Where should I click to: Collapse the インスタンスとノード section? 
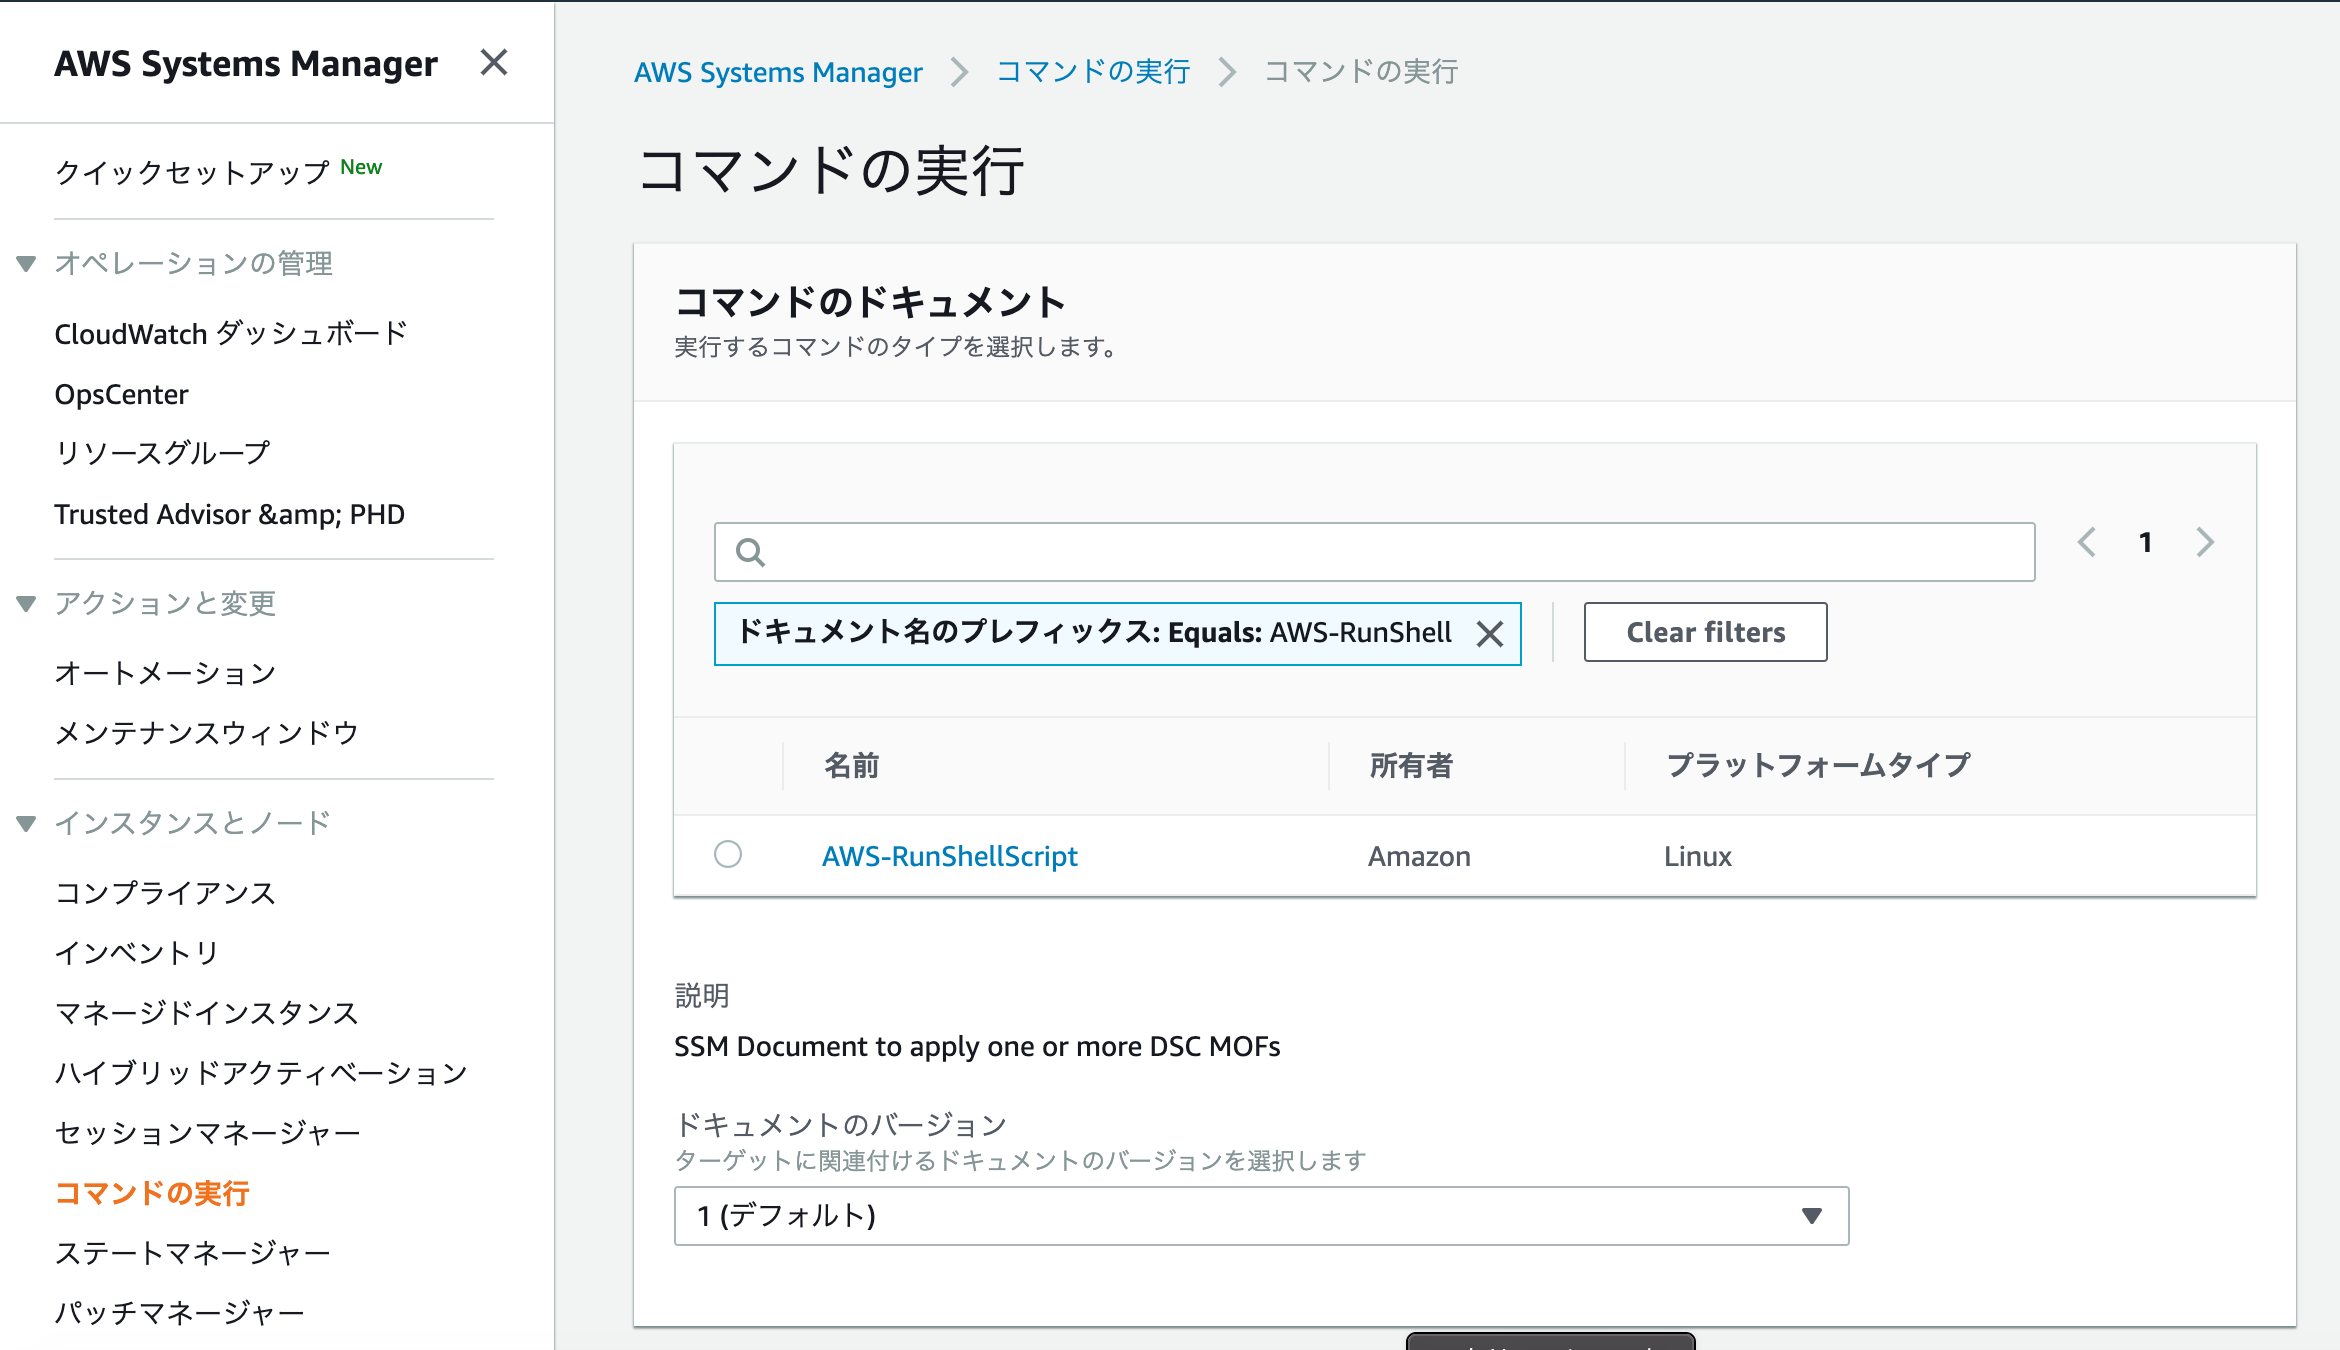pyautogui.click(x=27, y=824)
